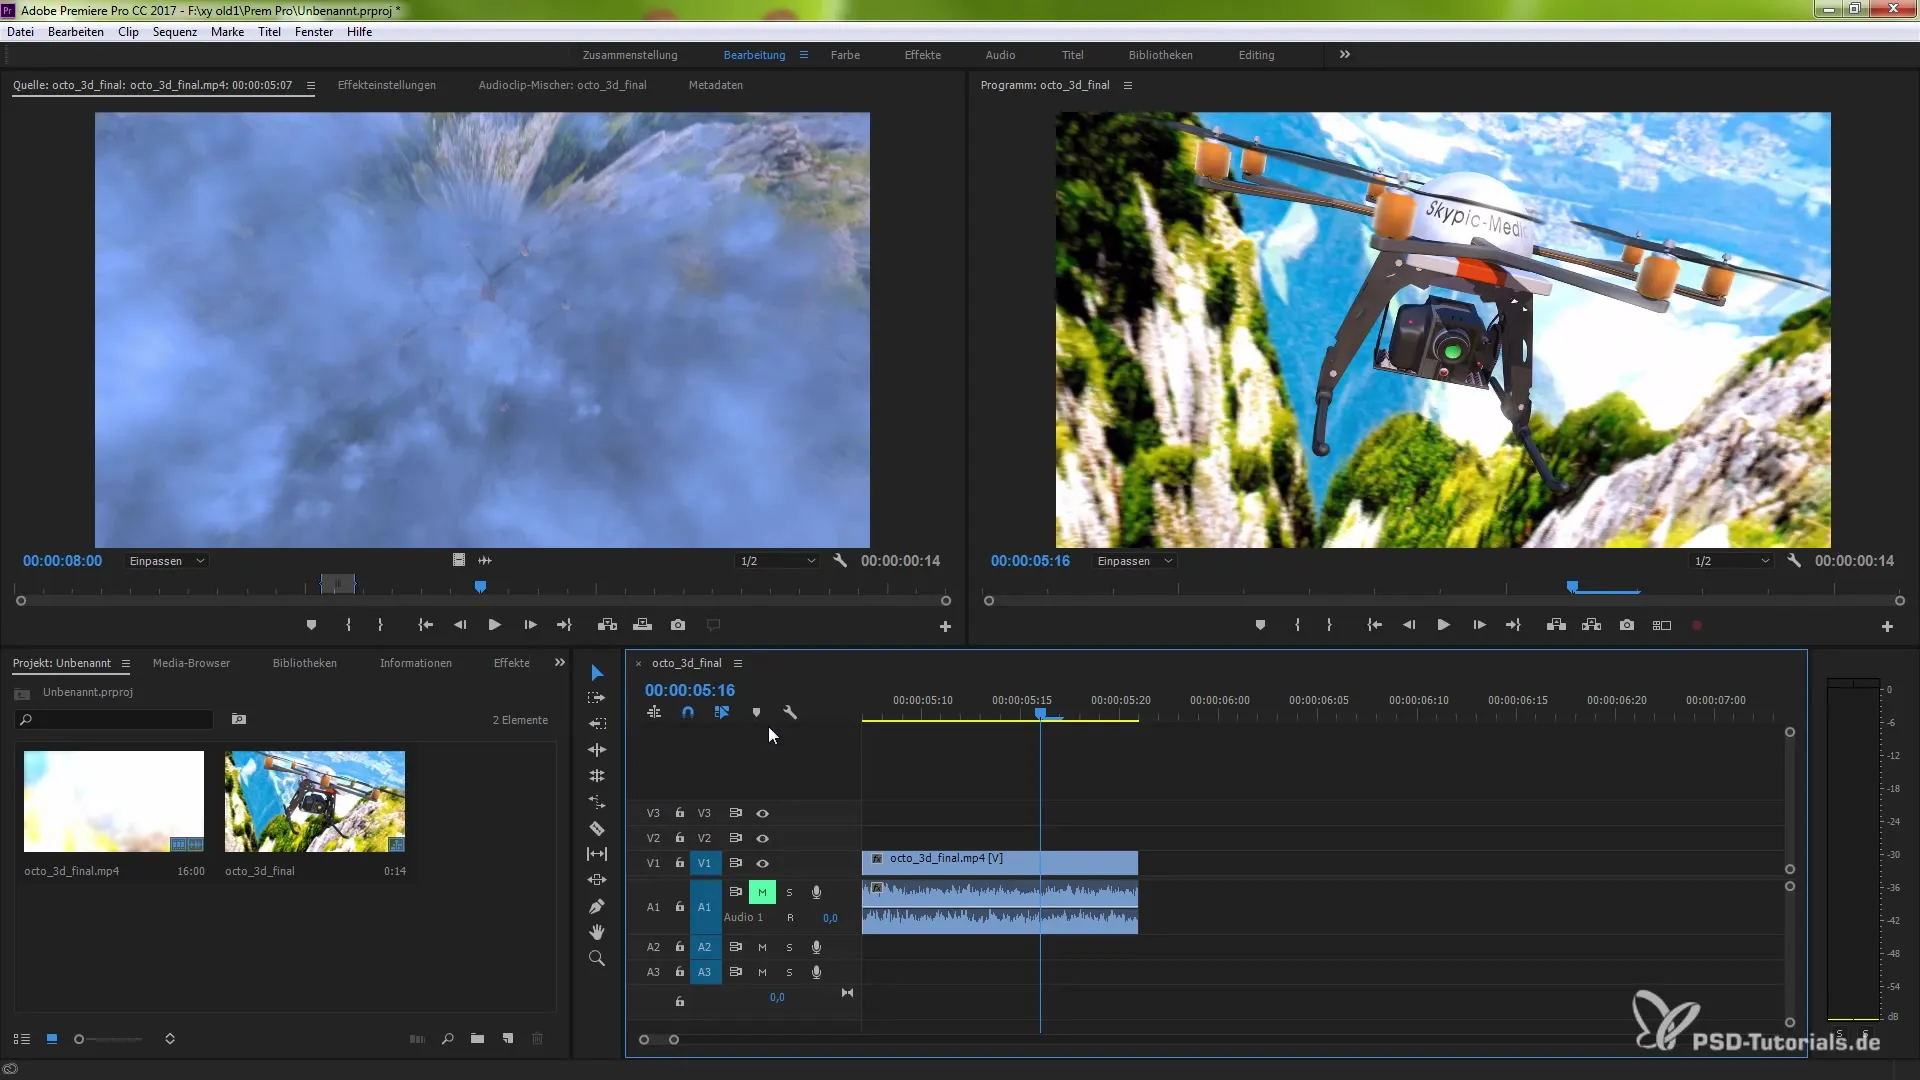Open Program monitor settings wrench
The height and width of the screenshot is (1080, 1920).
click(1794, 561)
